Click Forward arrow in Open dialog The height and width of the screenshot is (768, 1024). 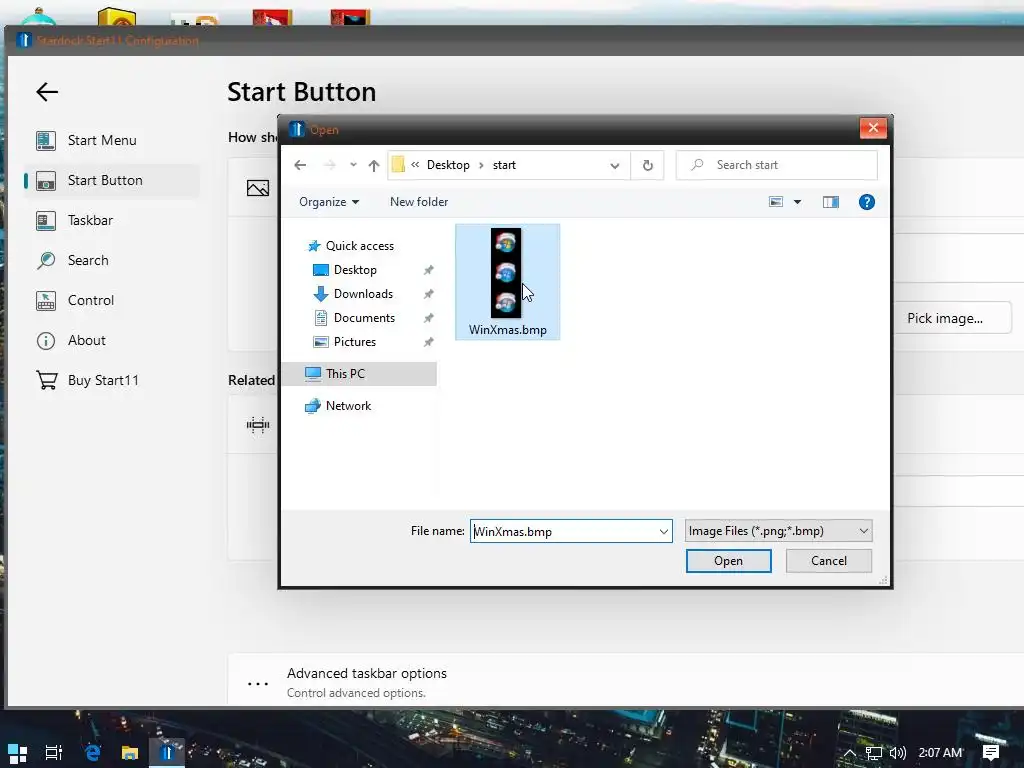[x=330, y=165]
